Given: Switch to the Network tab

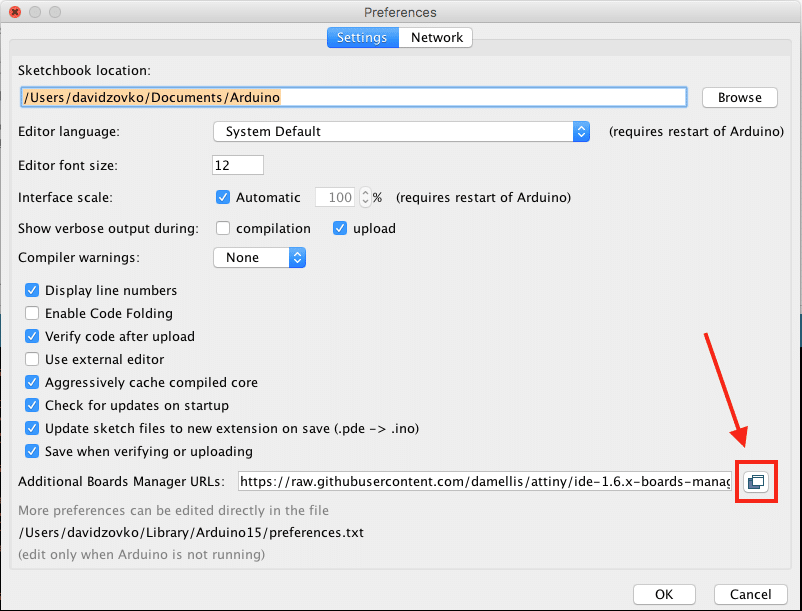Looking at the screenshot, I should tap(436, 37).
